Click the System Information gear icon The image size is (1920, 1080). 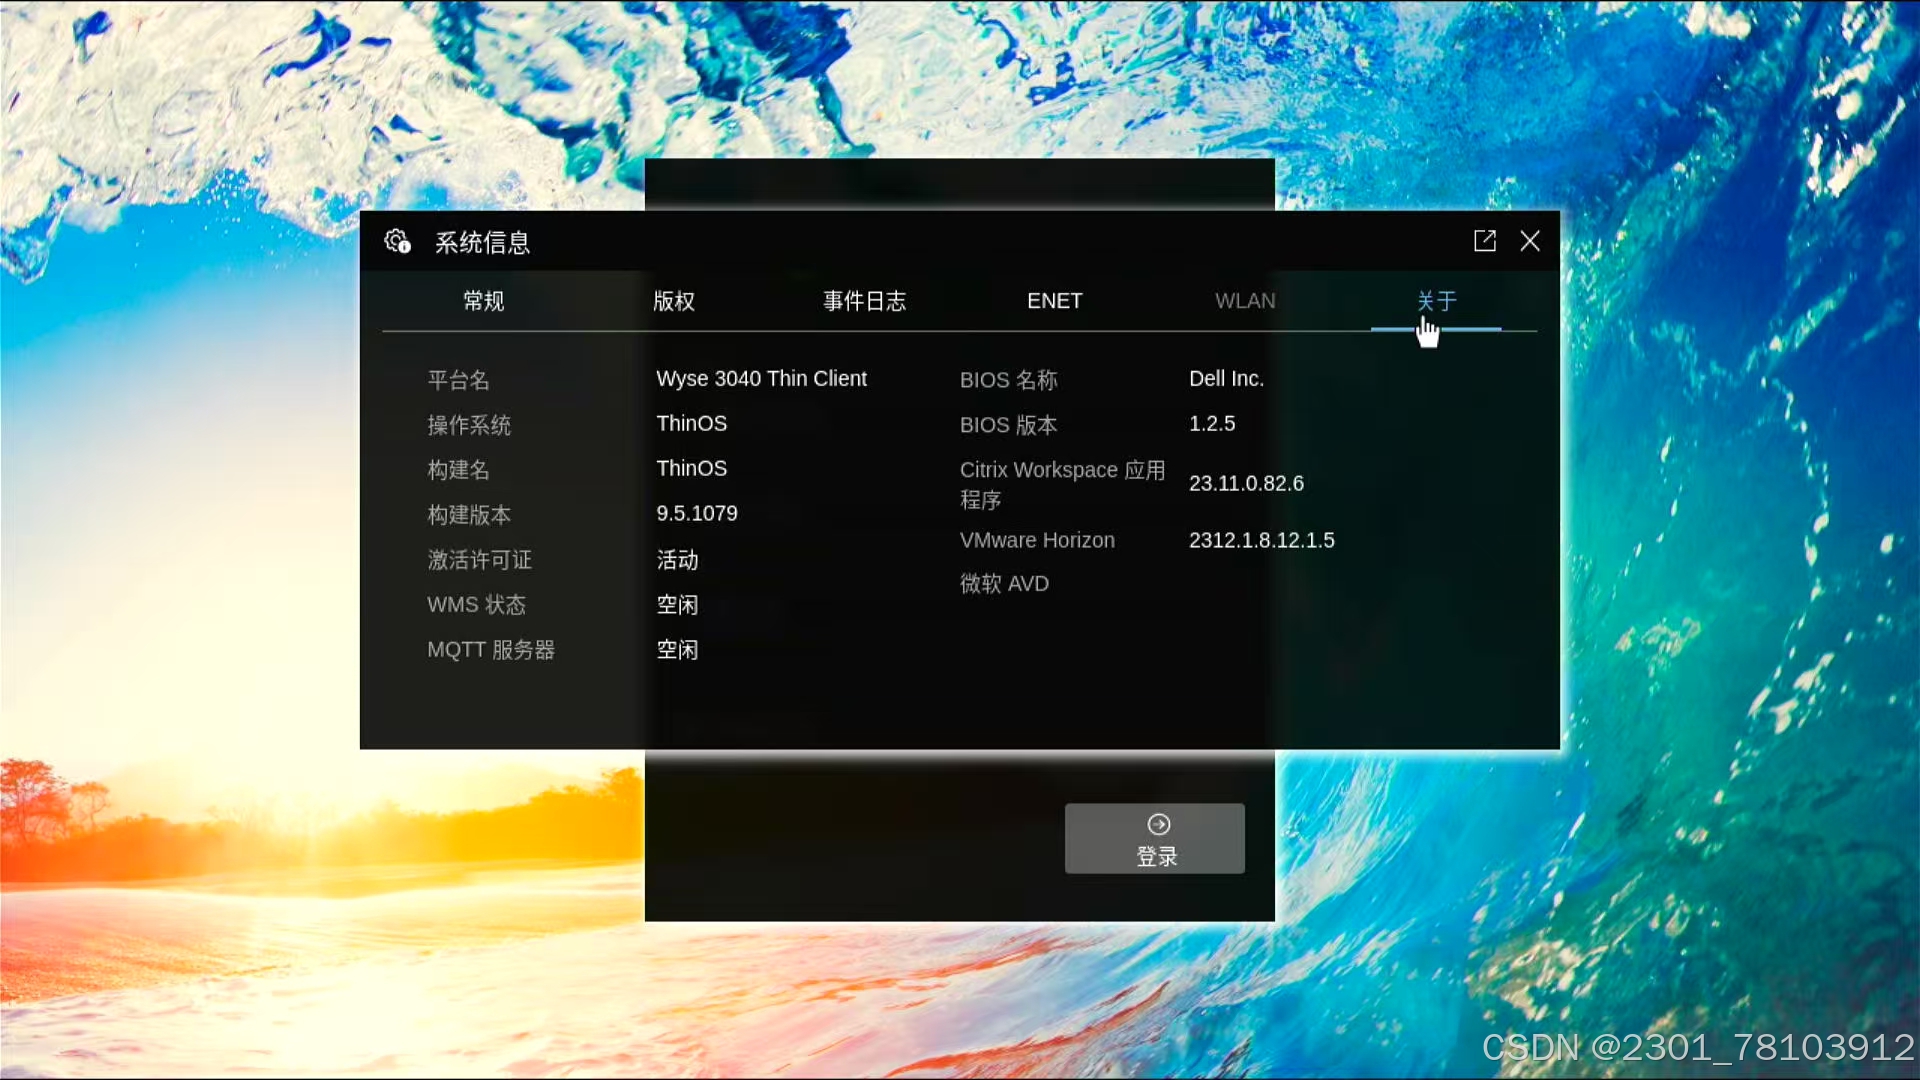point(397,241)
